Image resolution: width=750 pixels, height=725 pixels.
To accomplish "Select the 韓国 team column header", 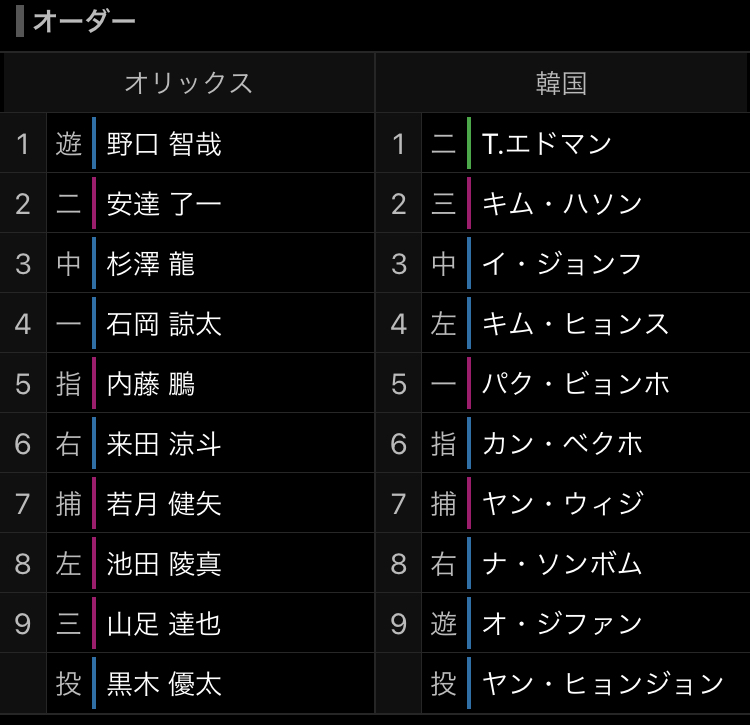I will click(562, 83).
